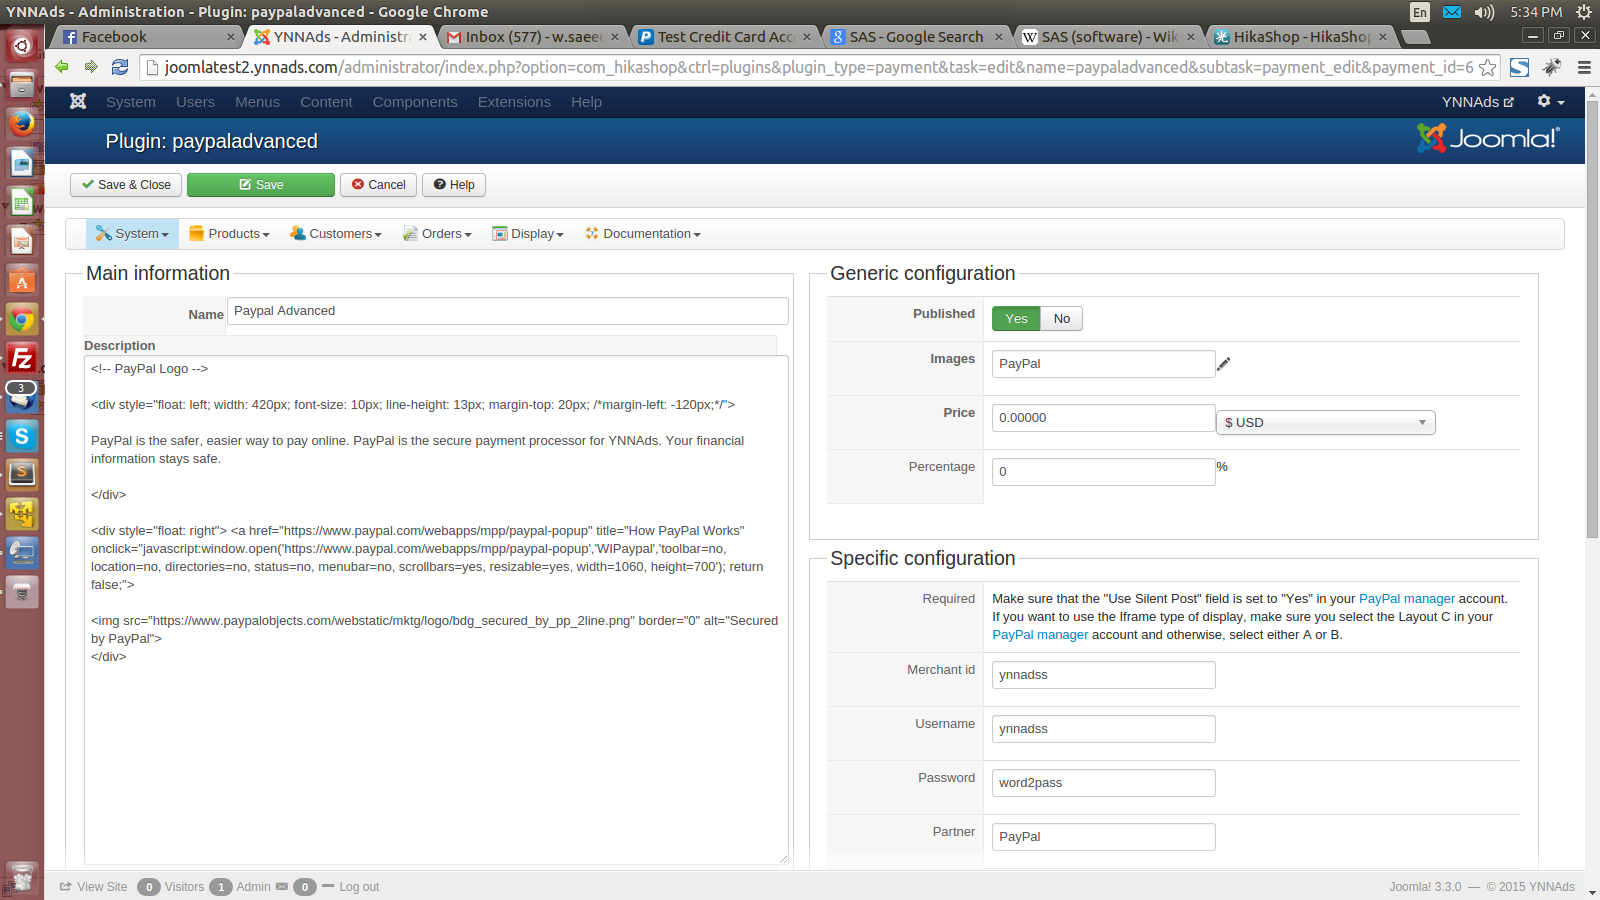Expand the Documentation dropdown menu
The height and width of the screenshot is (900, 1600).
[643, 234]
